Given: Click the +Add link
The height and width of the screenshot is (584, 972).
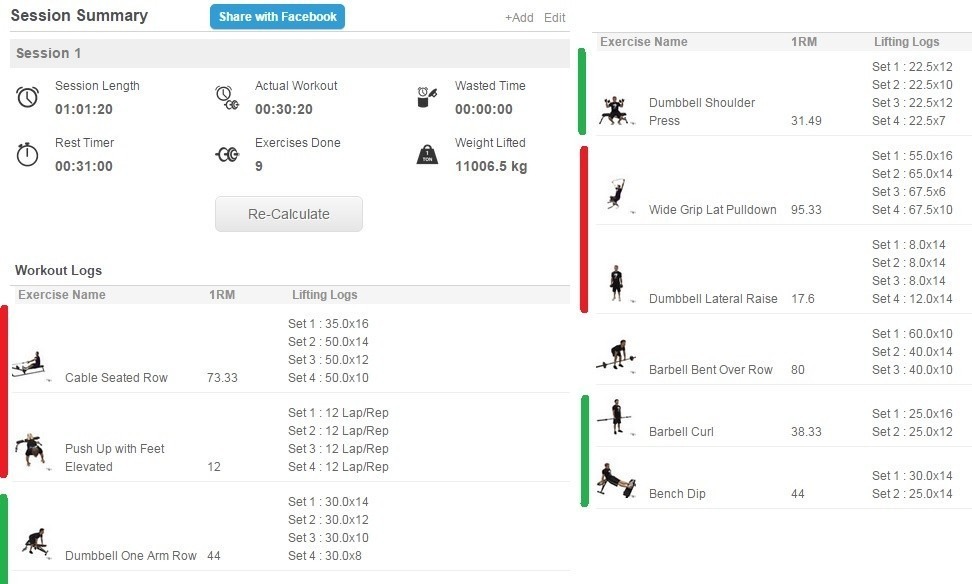Looking at the screenshot, I should 519,18.
